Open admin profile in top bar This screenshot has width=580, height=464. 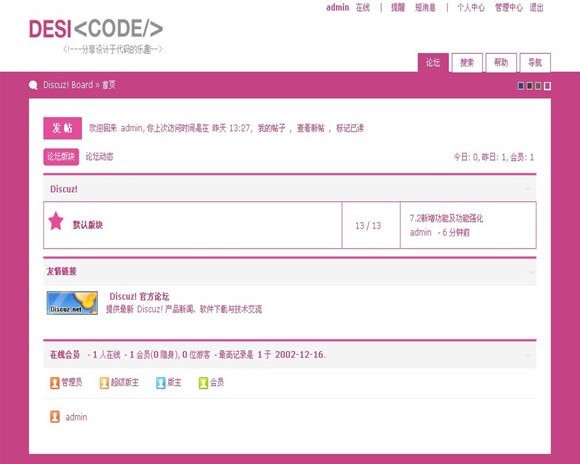click(337, 7)
